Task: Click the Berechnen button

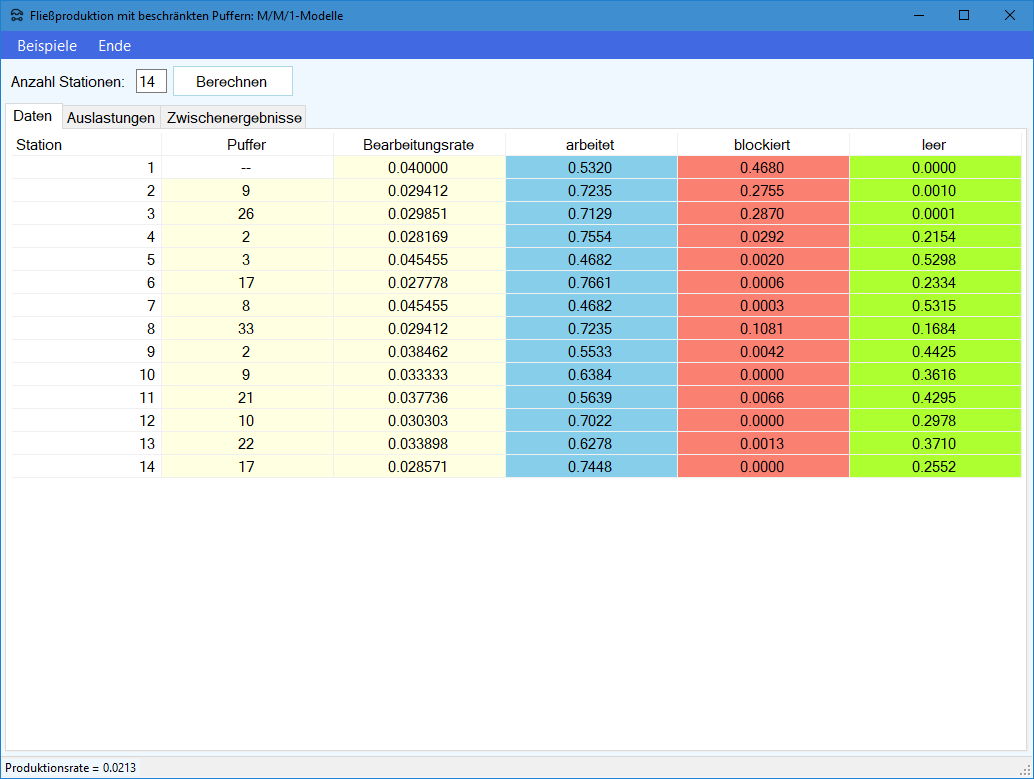Action: 232,81
